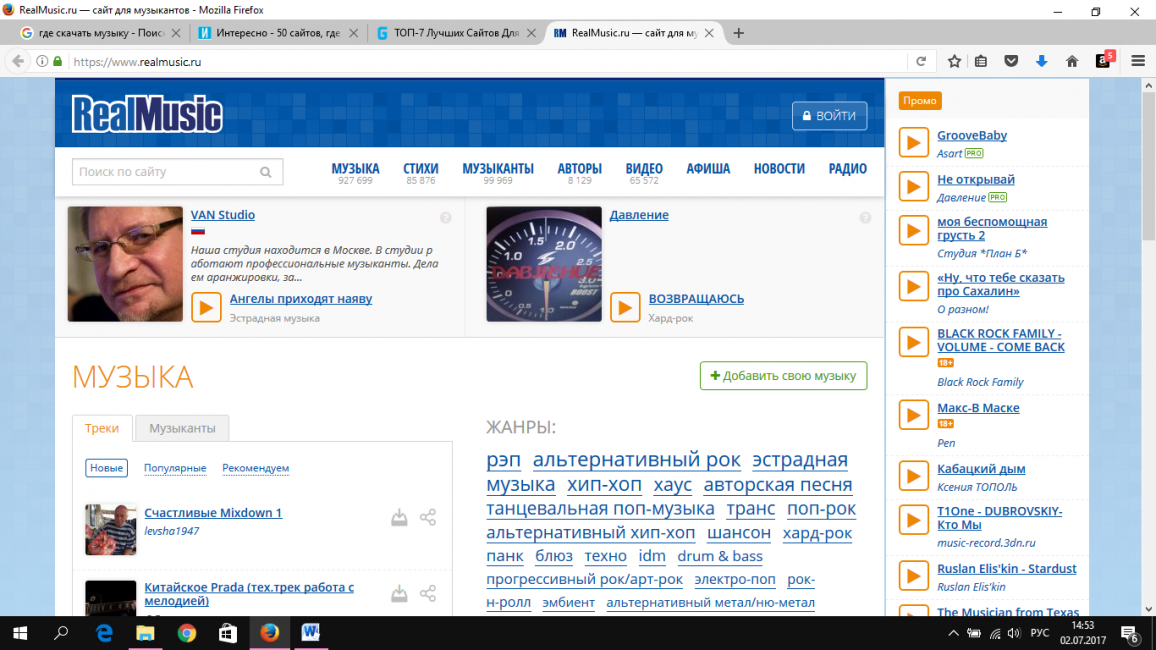
Task: Play the GrooveBaby promo track
Action: pyautogui.click(x=913, y=143)
